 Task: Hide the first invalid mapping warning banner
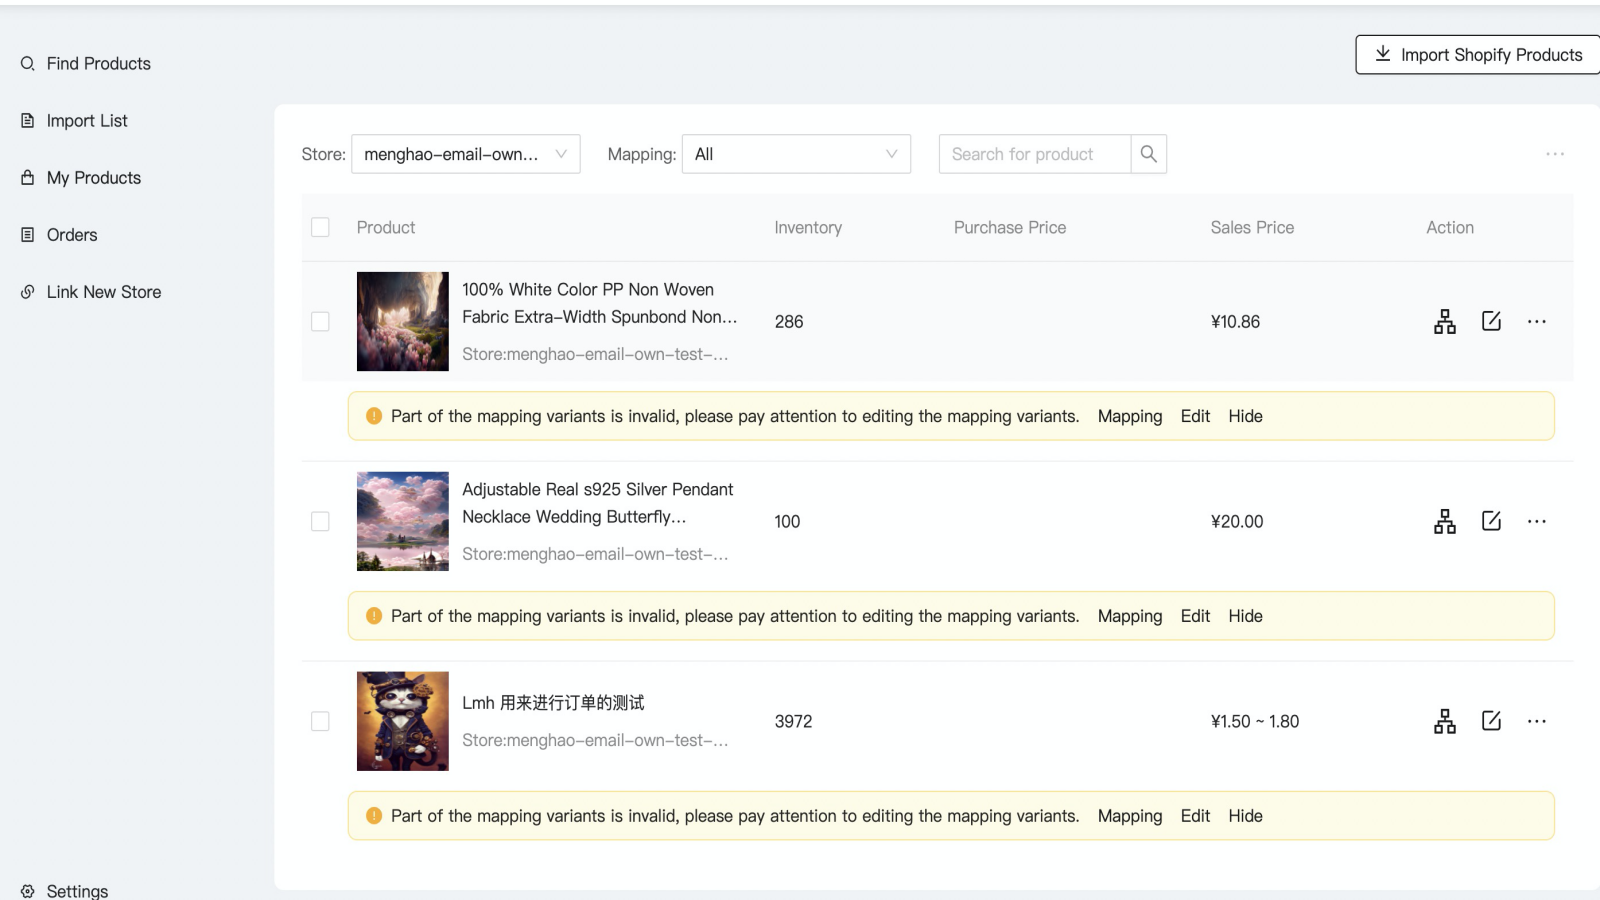pyautogui.click(x=1244, y=416)
